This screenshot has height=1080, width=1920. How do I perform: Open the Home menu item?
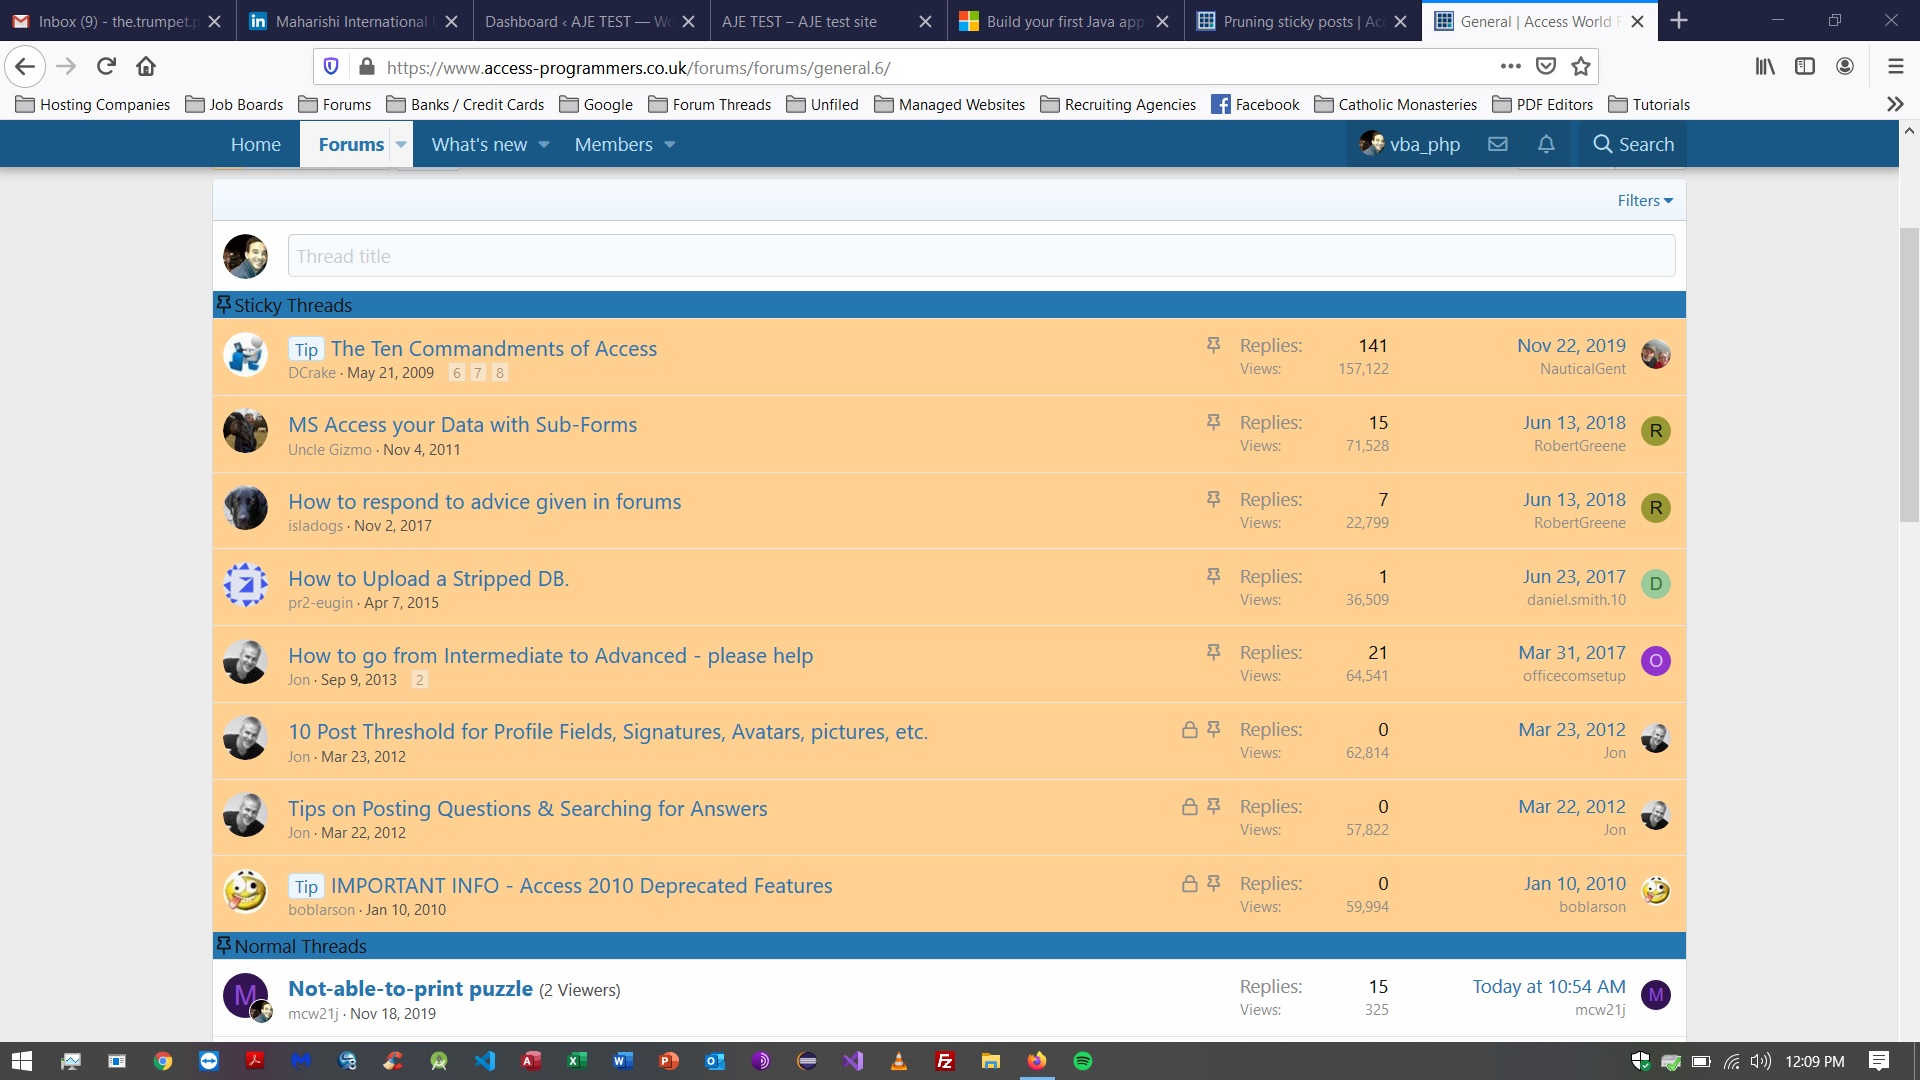(x=256, y=144)
